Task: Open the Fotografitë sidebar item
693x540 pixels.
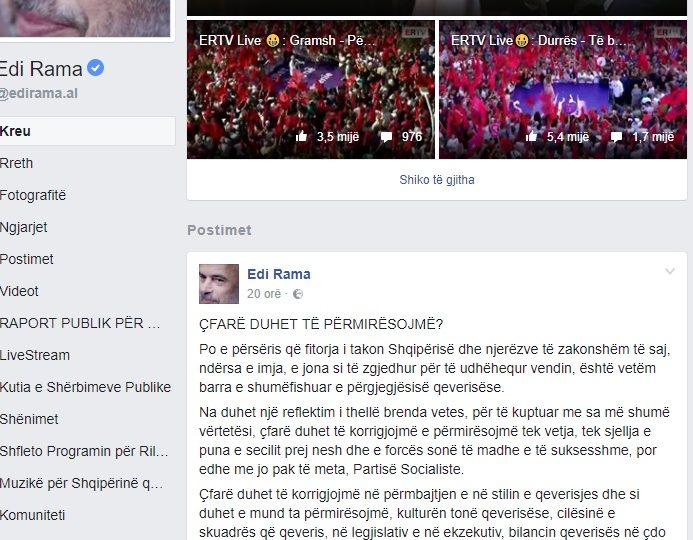Action: click(33, 195)
